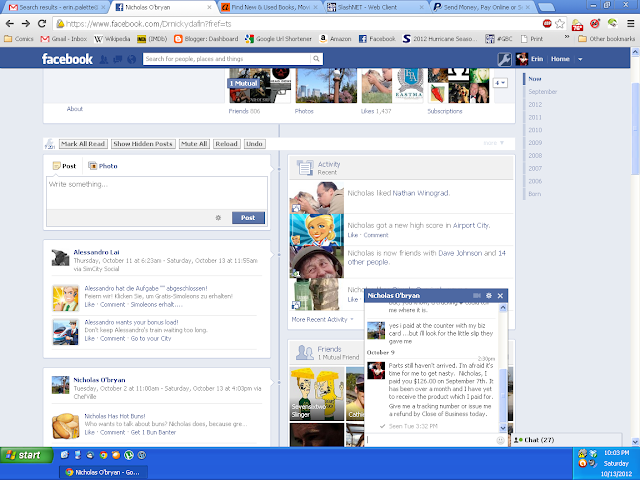Click the Friends box silhouette icon
Image resolution: width=640 pixels, height=480 pixels.
[305, 352]
